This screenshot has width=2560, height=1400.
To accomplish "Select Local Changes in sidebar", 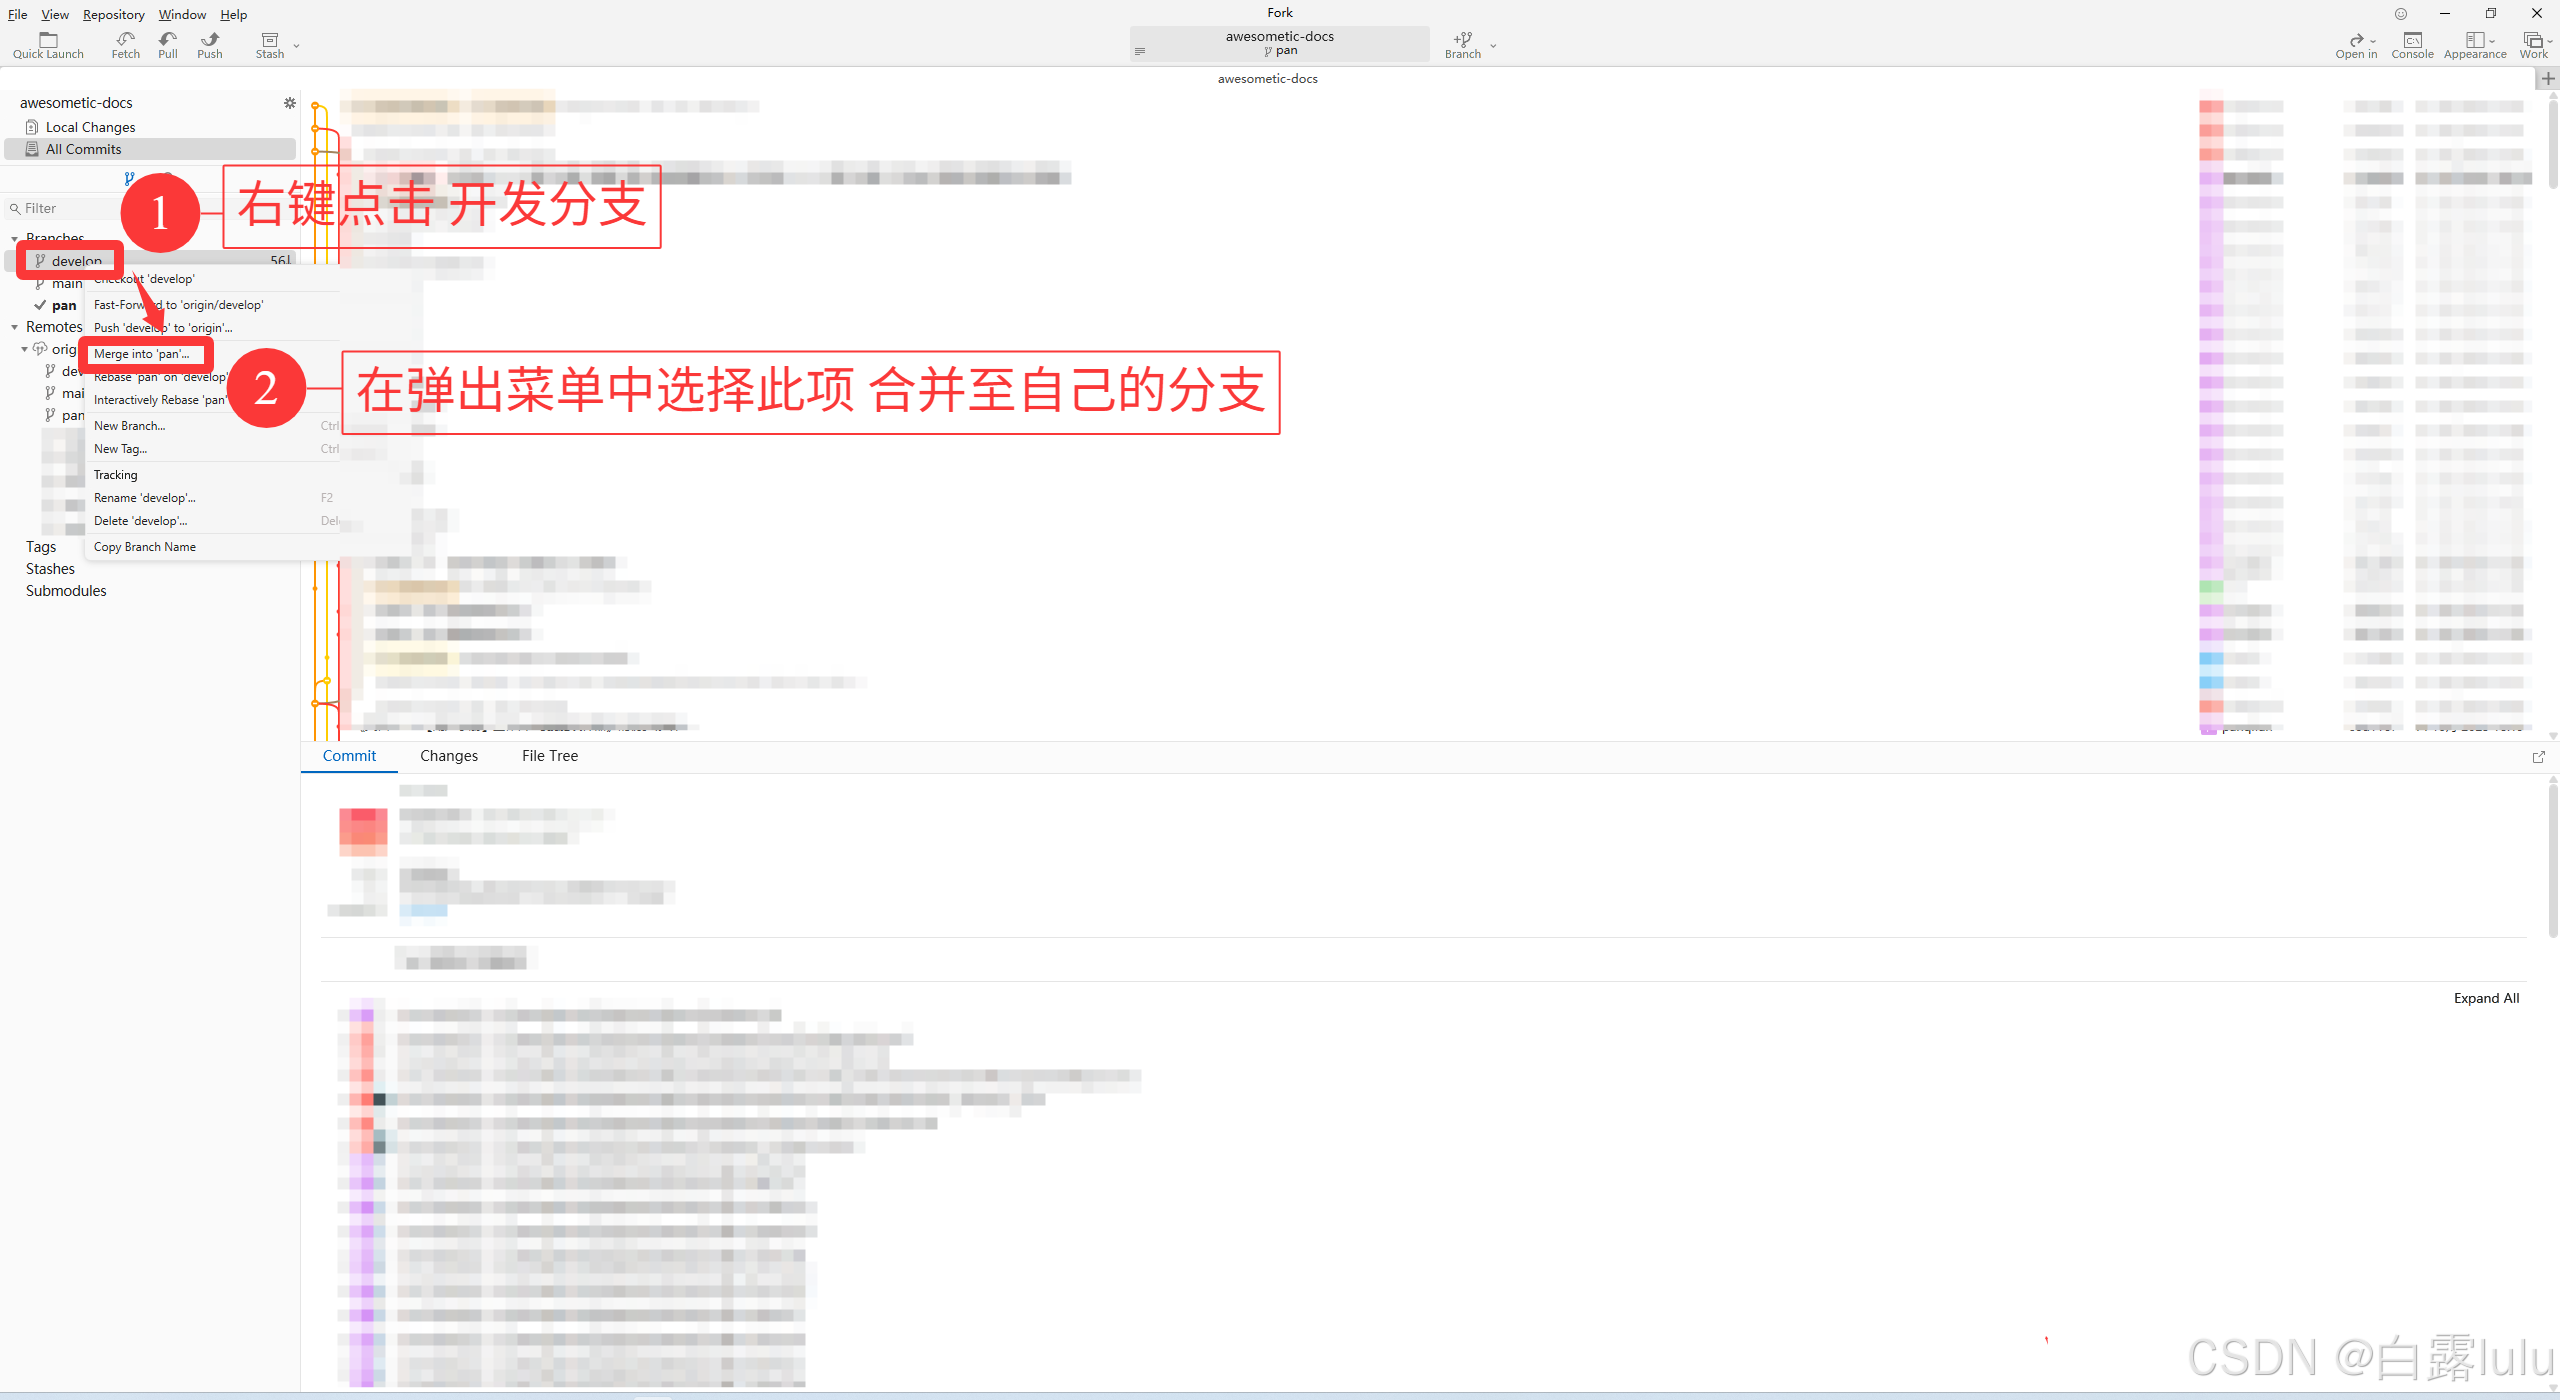I will (90, 127).
